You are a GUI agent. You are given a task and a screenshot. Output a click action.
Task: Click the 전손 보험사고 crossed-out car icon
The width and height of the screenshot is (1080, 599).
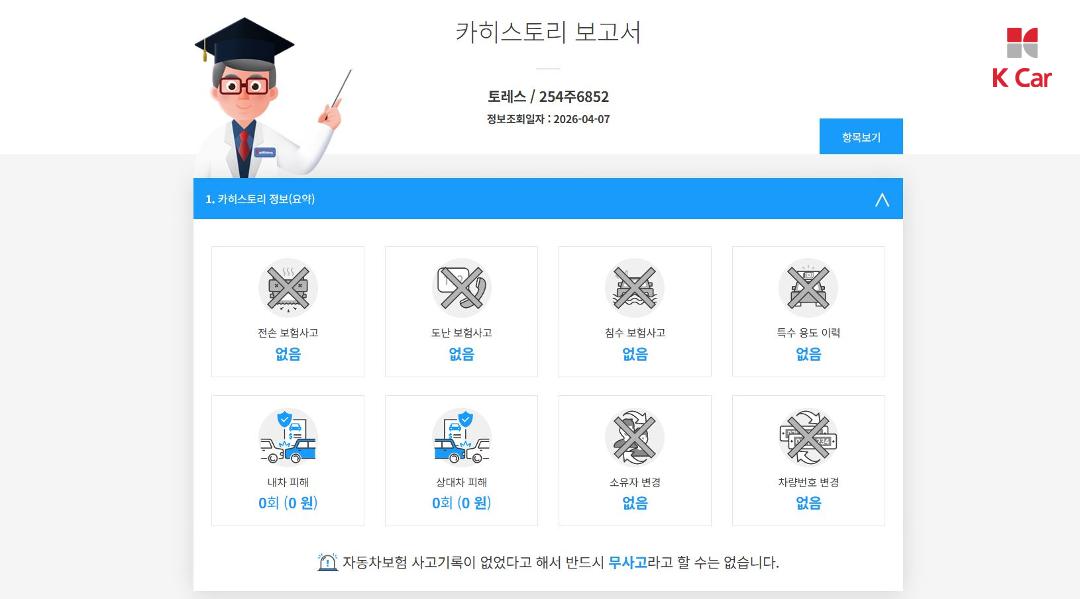point(288,288)
